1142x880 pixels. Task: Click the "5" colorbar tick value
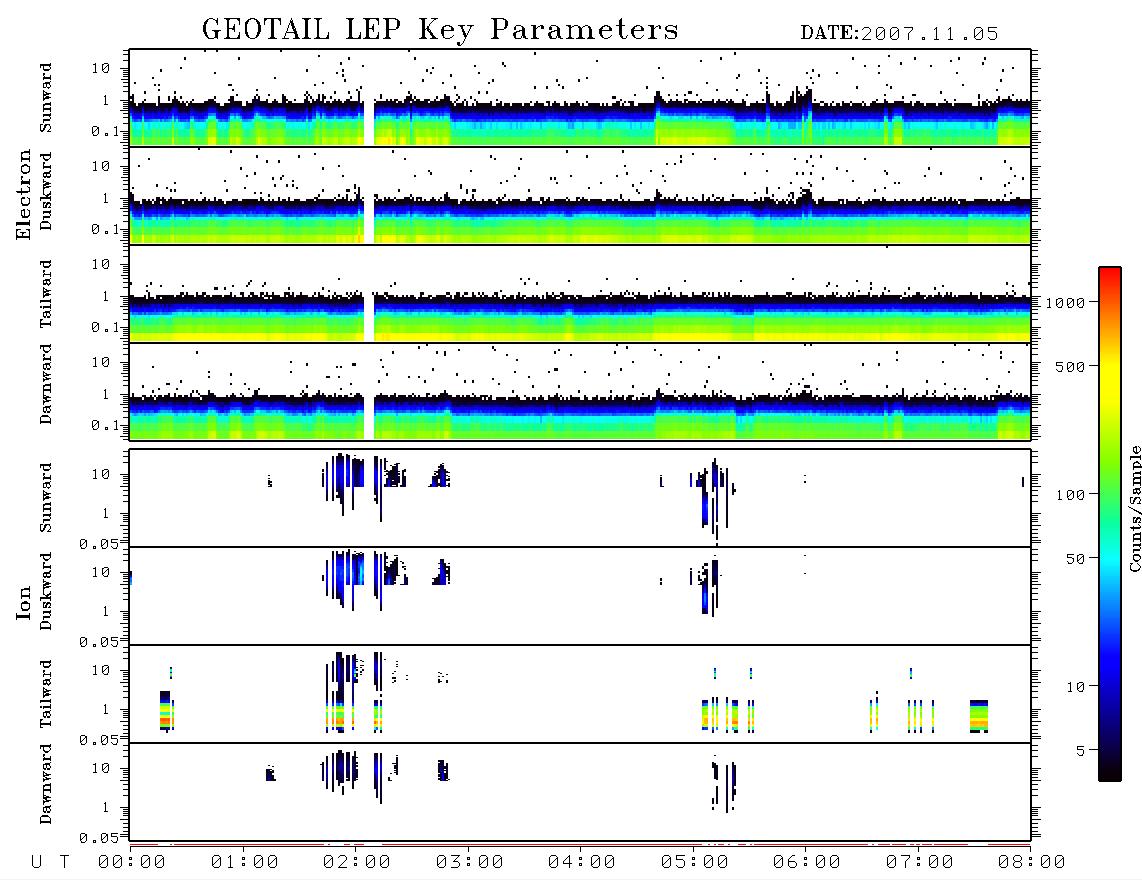click(x=1080, y=751)
